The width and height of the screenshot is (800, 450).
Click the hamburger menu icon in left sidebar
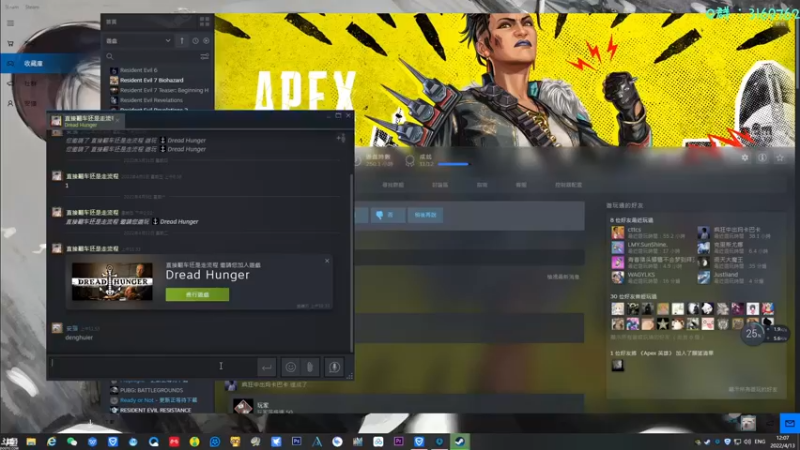pos(10,23)
